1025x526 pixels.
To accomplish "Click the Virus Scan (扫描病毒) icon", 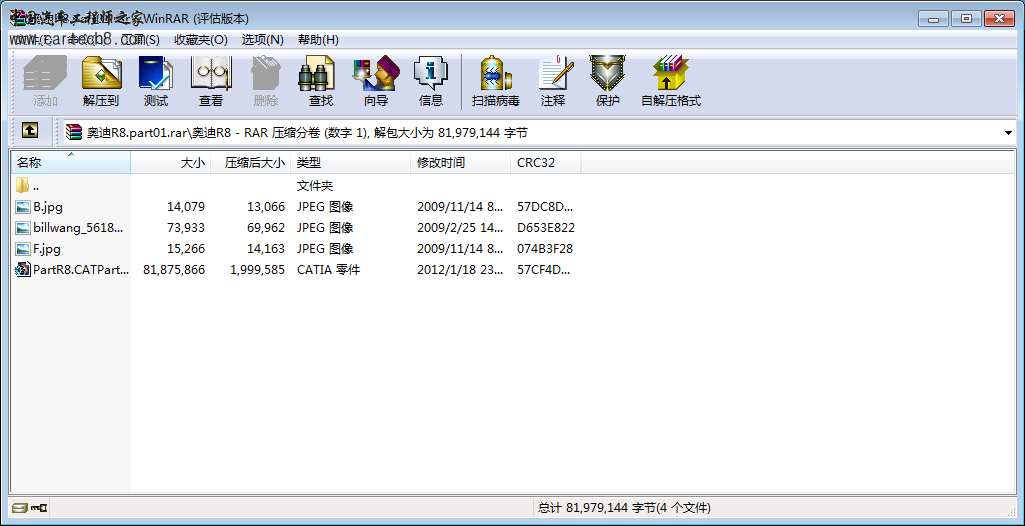I will click(496, 73).
